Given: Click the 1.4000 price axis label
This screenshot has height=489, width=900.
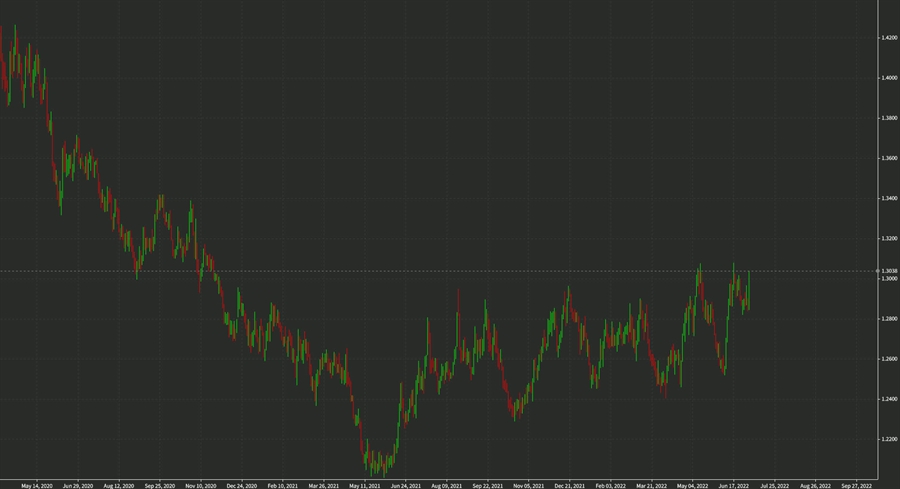Looking at the screenshot, I should (x=889, y=78).
